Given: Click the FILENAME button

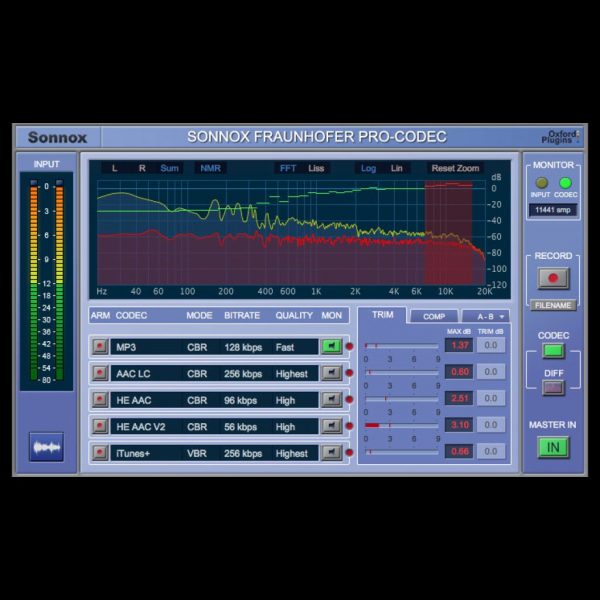Looking at the screenshot, I should [x=553, y=305].
